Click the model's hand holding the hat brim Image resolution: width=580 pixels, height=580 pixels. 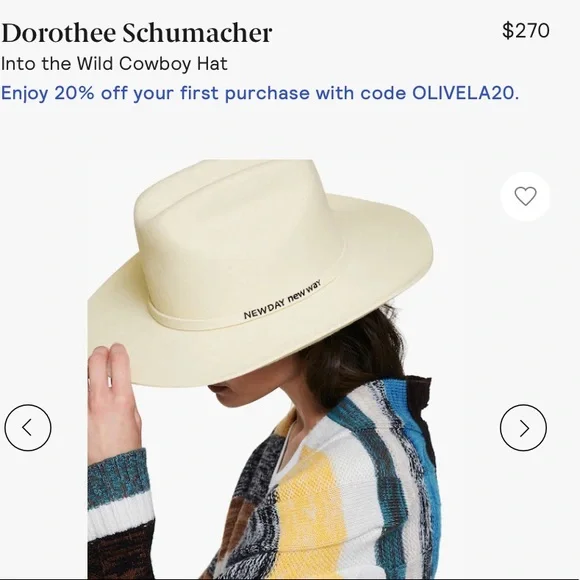pos(111,399)
